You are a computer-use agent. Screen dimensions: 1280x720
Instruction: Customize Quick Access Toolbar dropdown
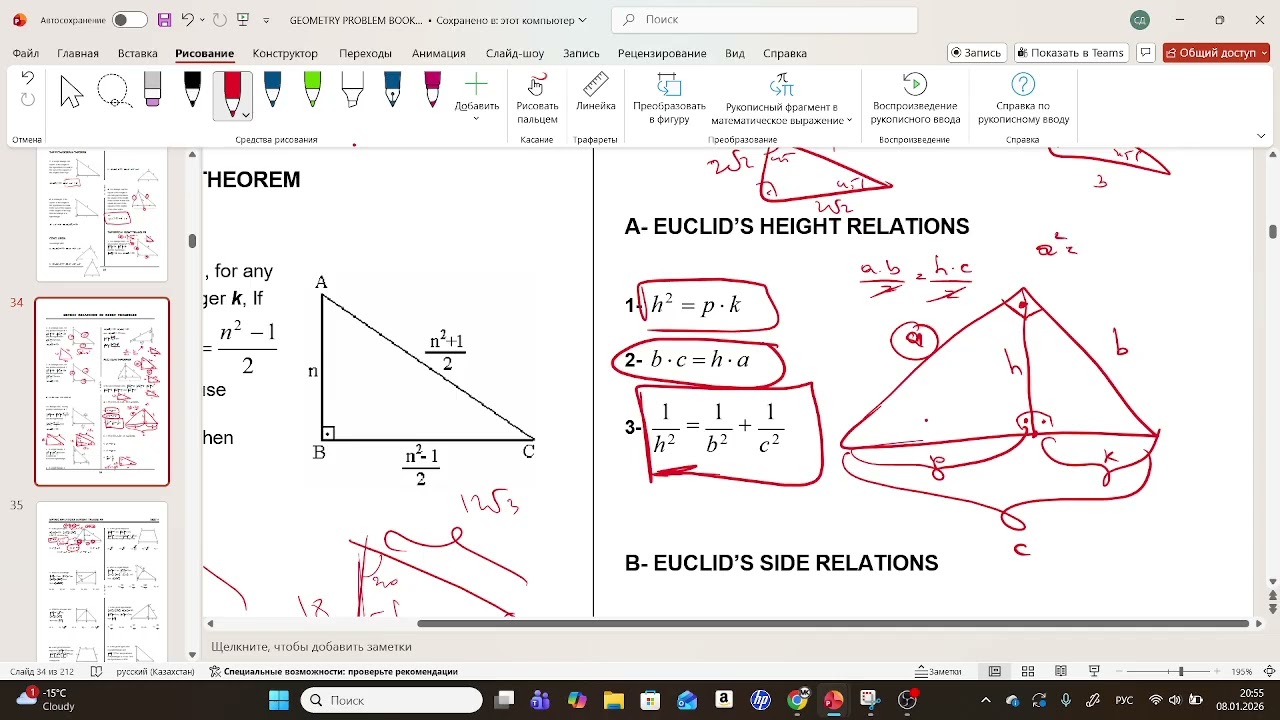point(266,20)
